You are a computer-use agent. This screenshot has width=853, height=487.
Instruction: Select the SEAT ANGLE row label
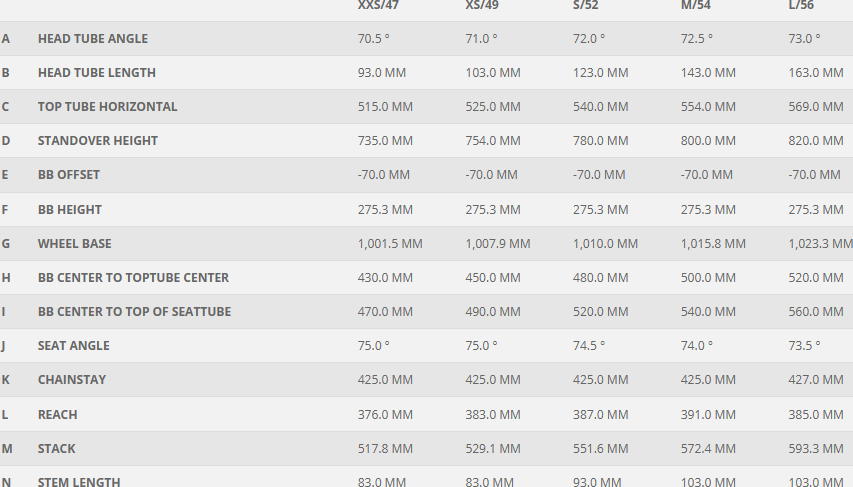coord(73,346)
